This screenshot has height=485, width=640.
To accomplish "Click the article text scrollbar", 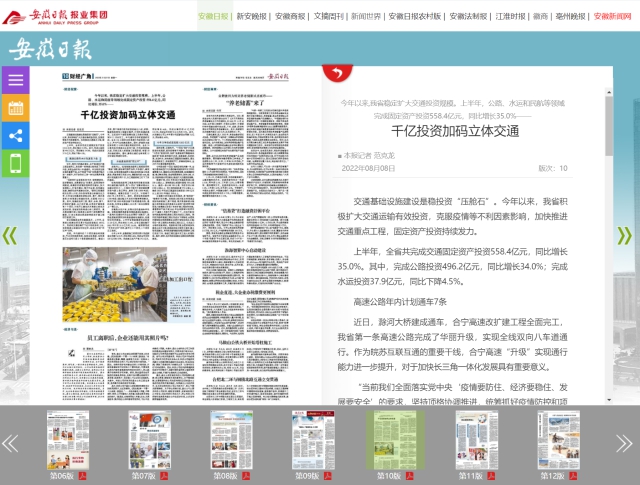I will 607,130.
